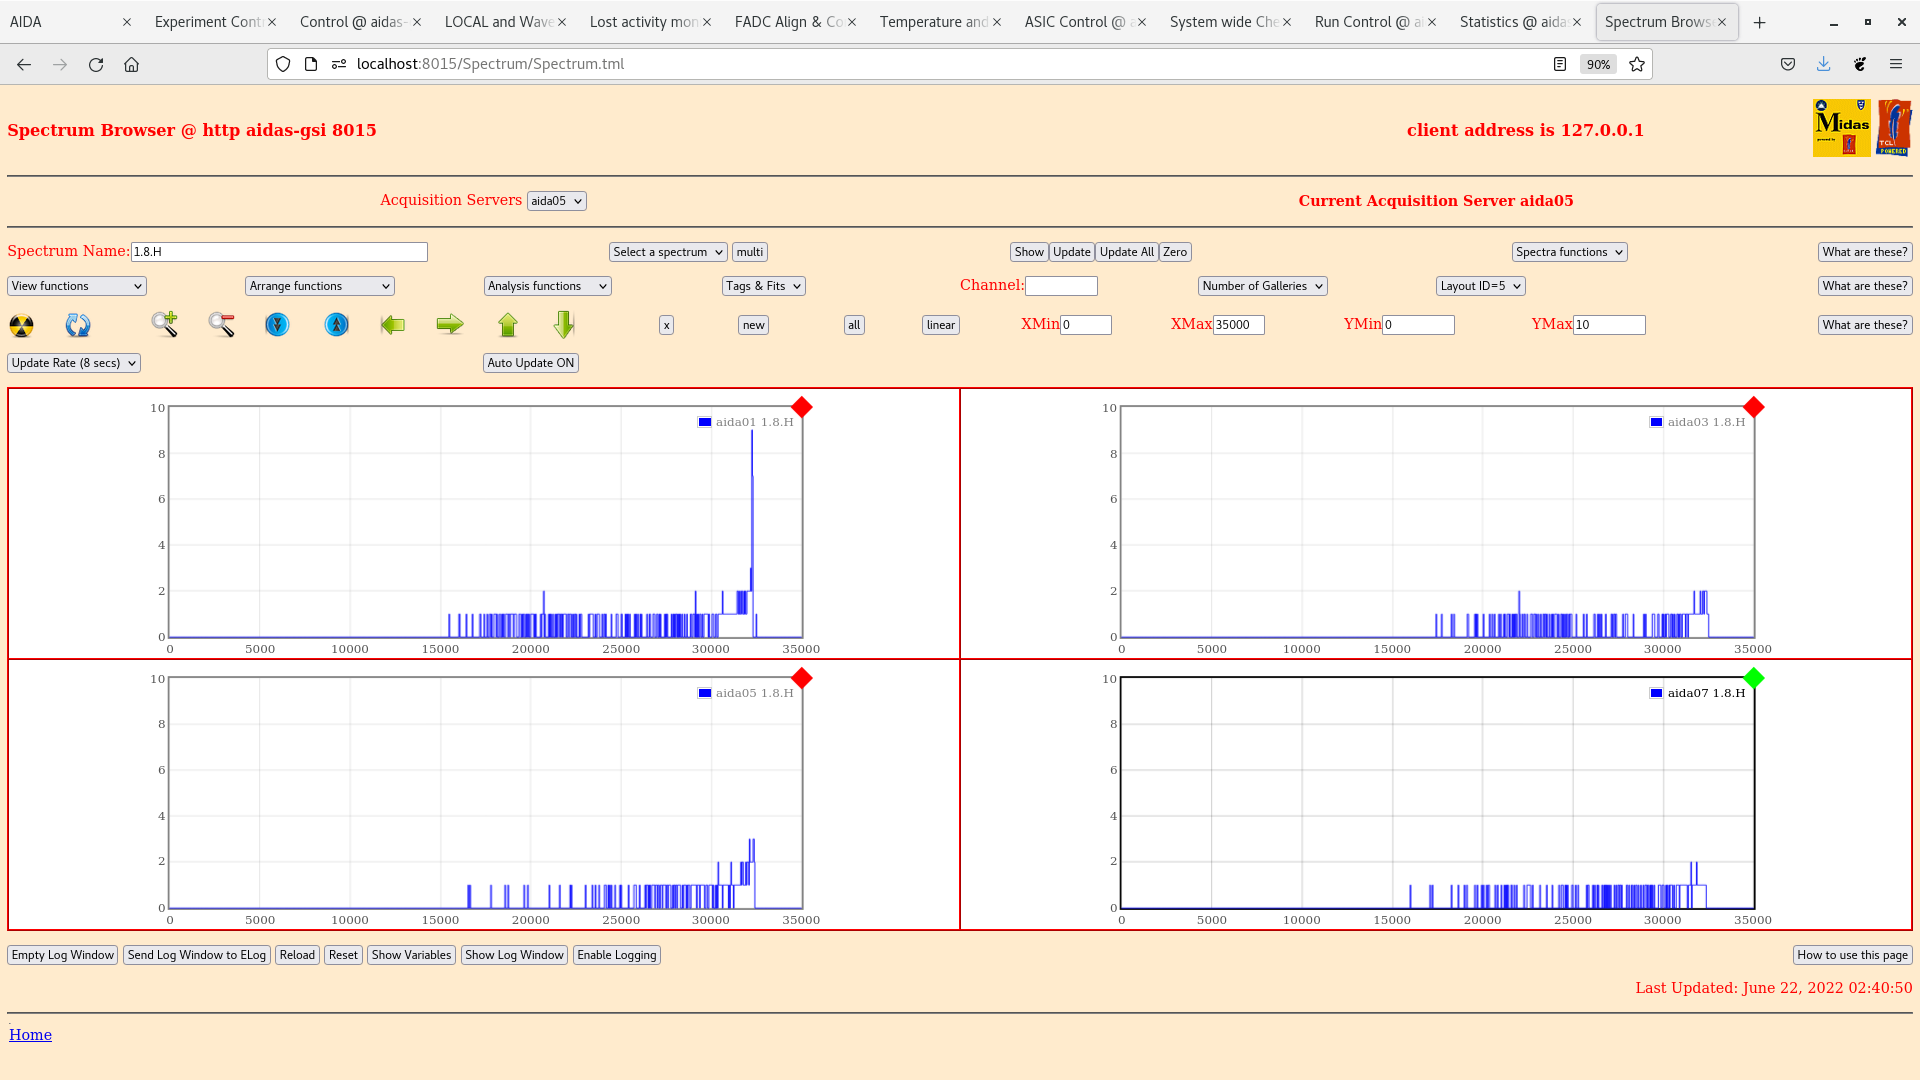
Task: Switch to the System wide Checks tab
Action: coord(1230,22)
